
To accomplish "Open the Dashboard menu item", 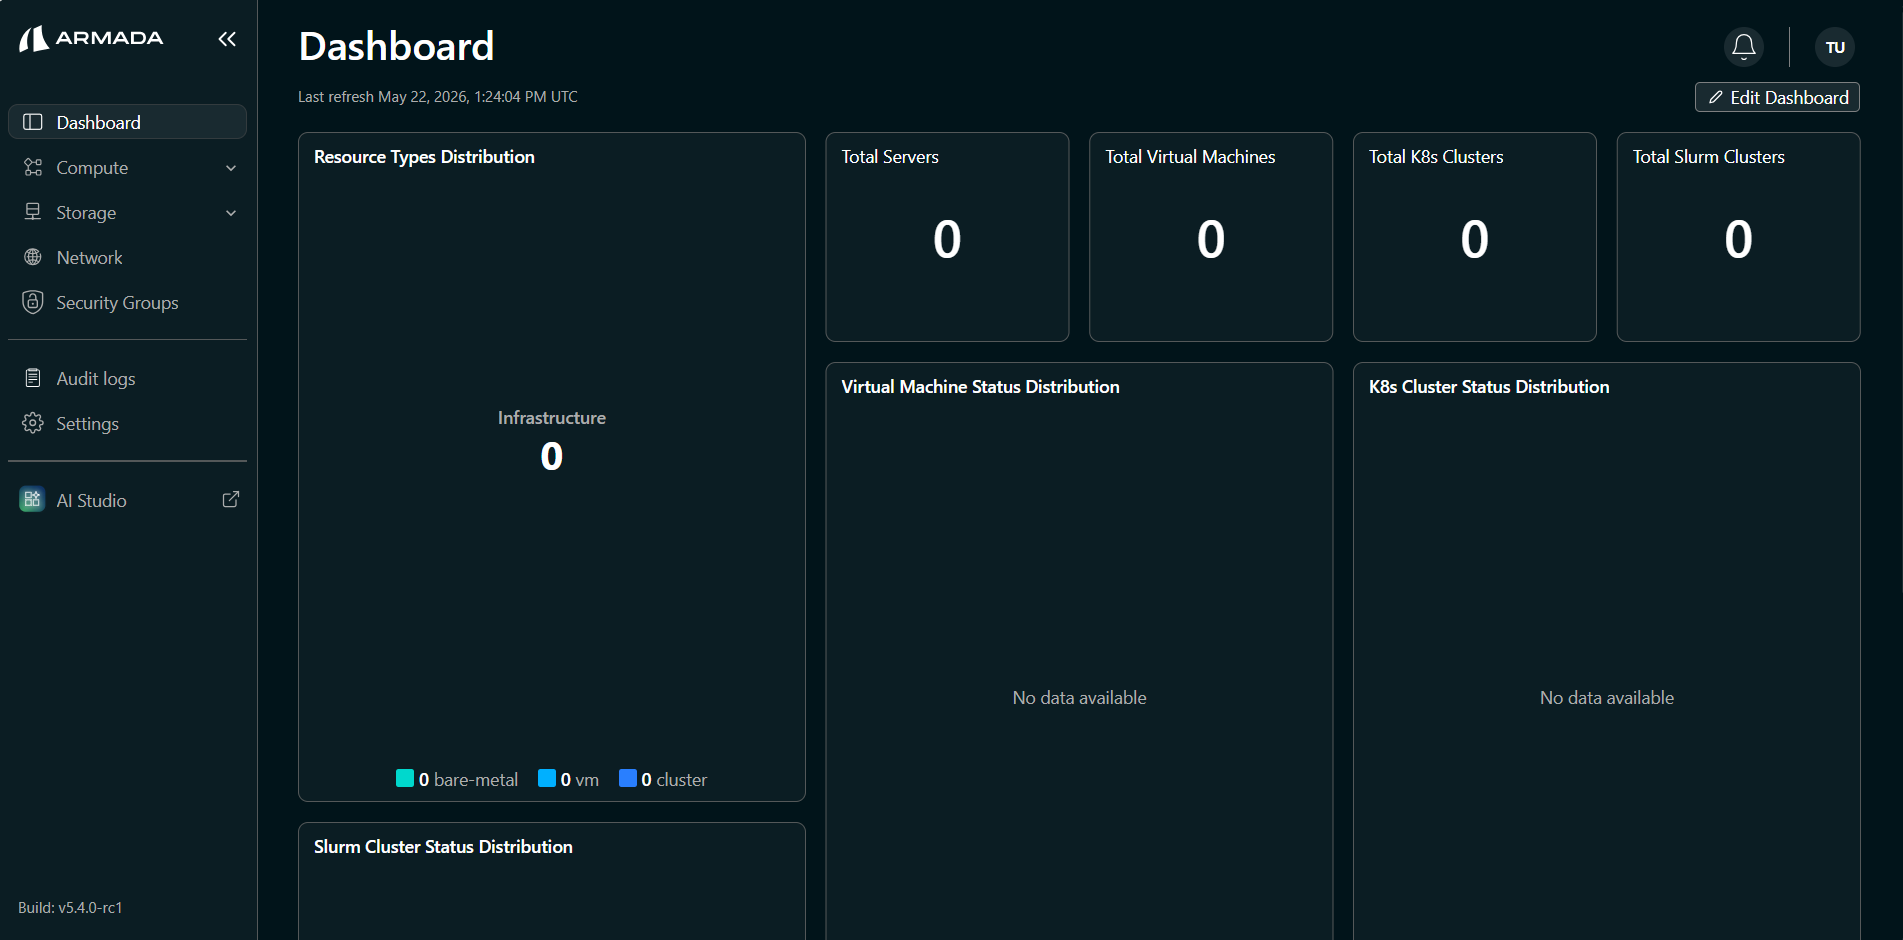I will [x=127, y=122].
